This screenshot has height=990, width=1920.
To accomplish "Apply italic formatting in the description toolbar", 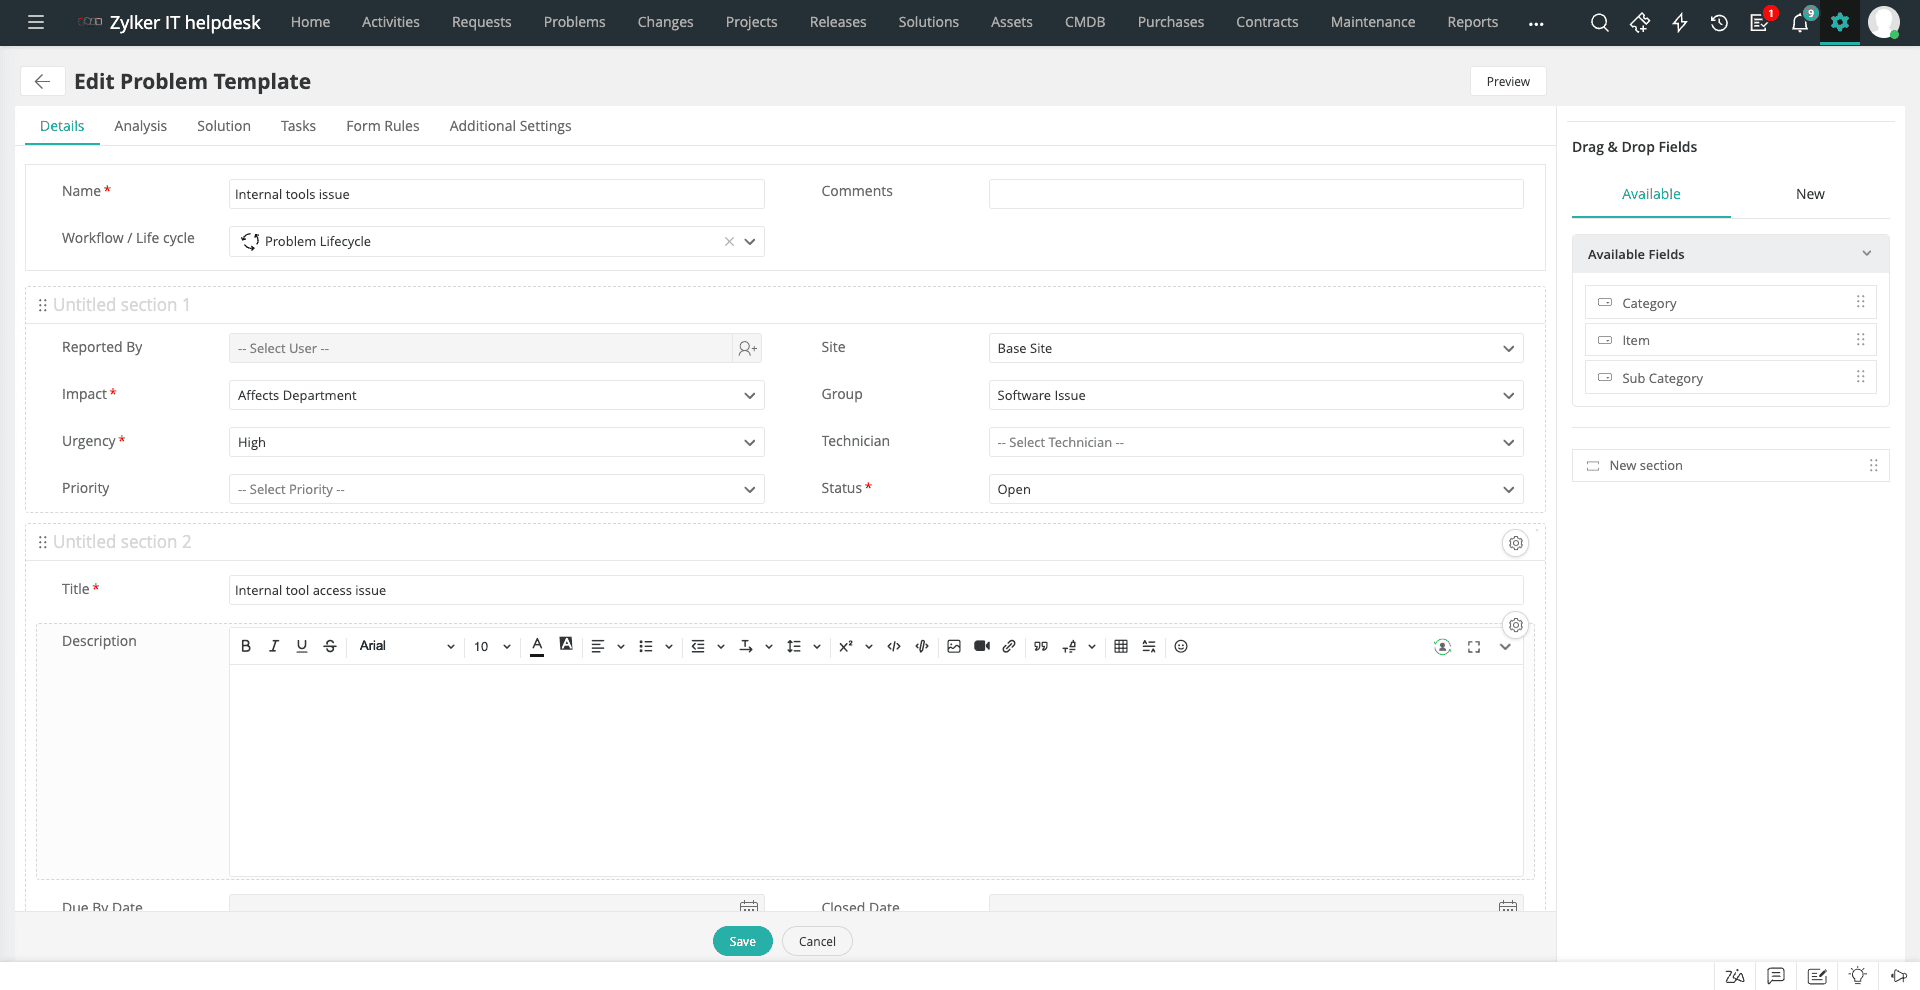I will coord(273,646).
